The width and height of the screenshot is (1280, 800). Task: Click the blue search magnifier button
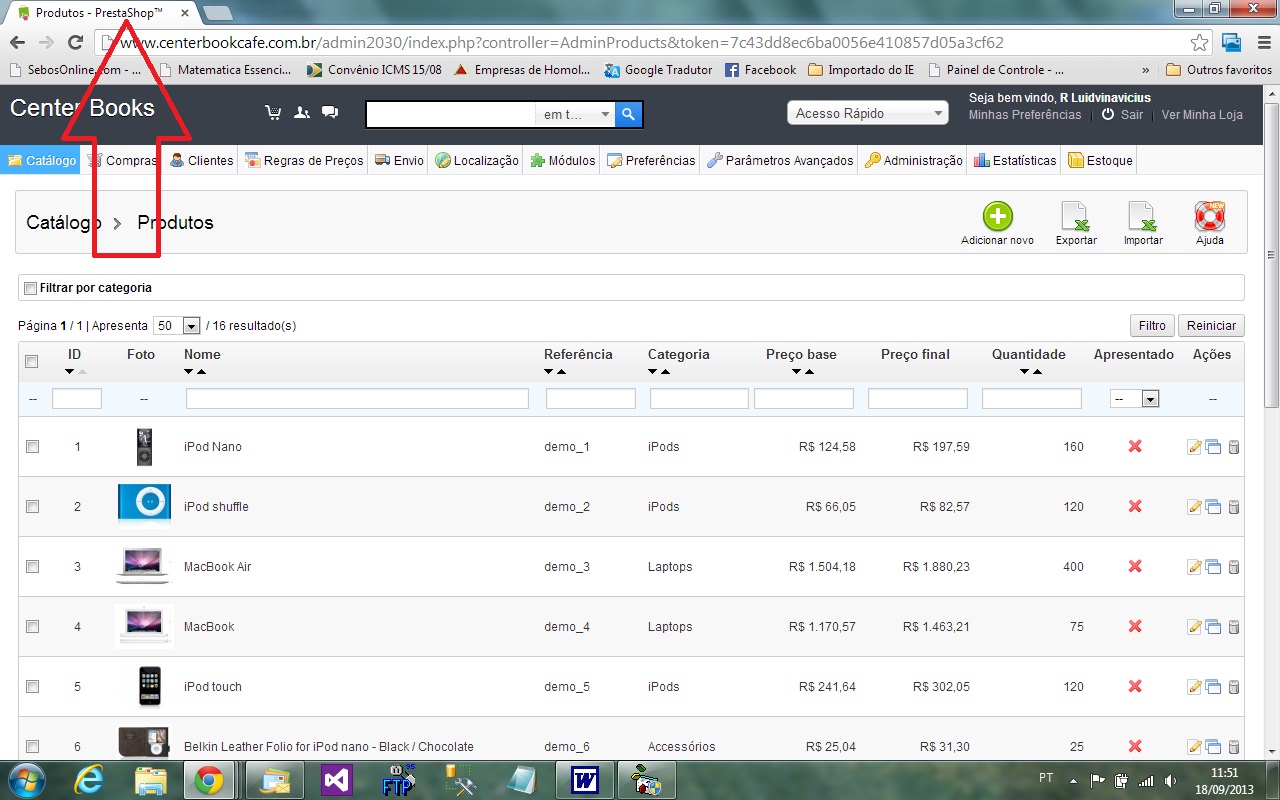click(628, 114)
